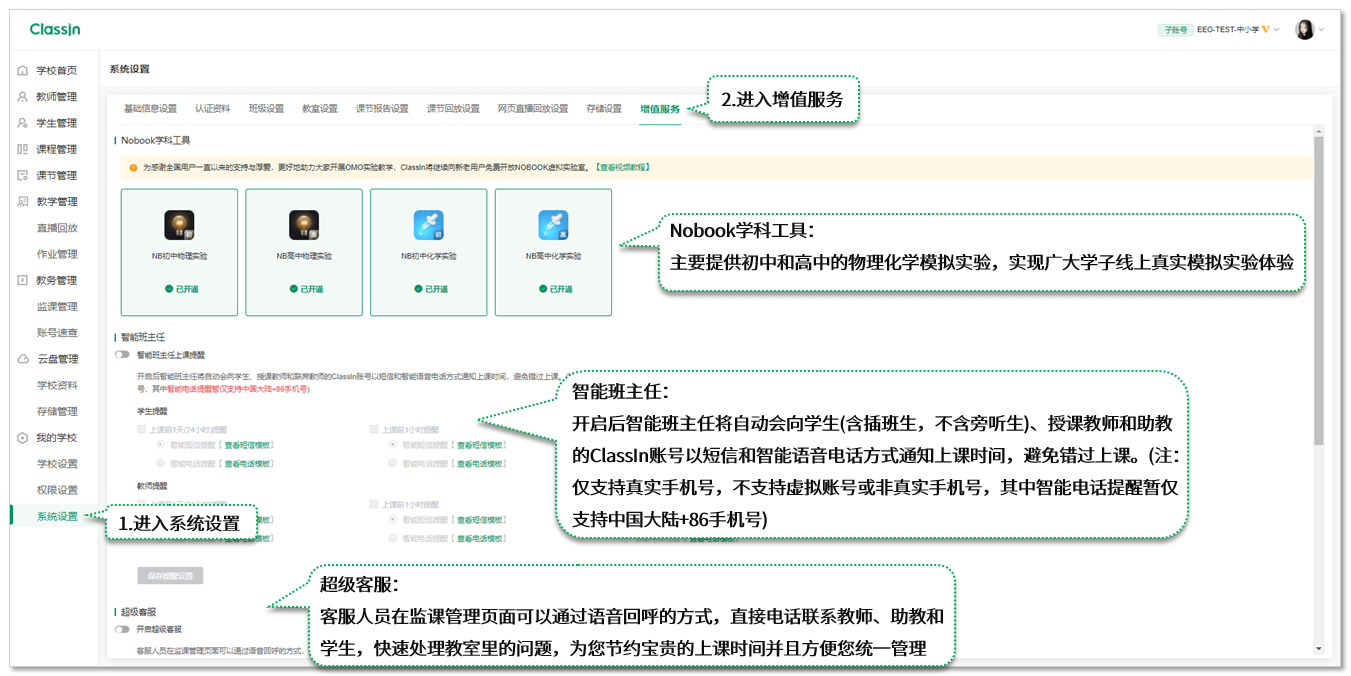The width and height of the screenshot is (1351, 676).
Task: Click the 课程管理 sidebar icon
Action: click(23, 149)
